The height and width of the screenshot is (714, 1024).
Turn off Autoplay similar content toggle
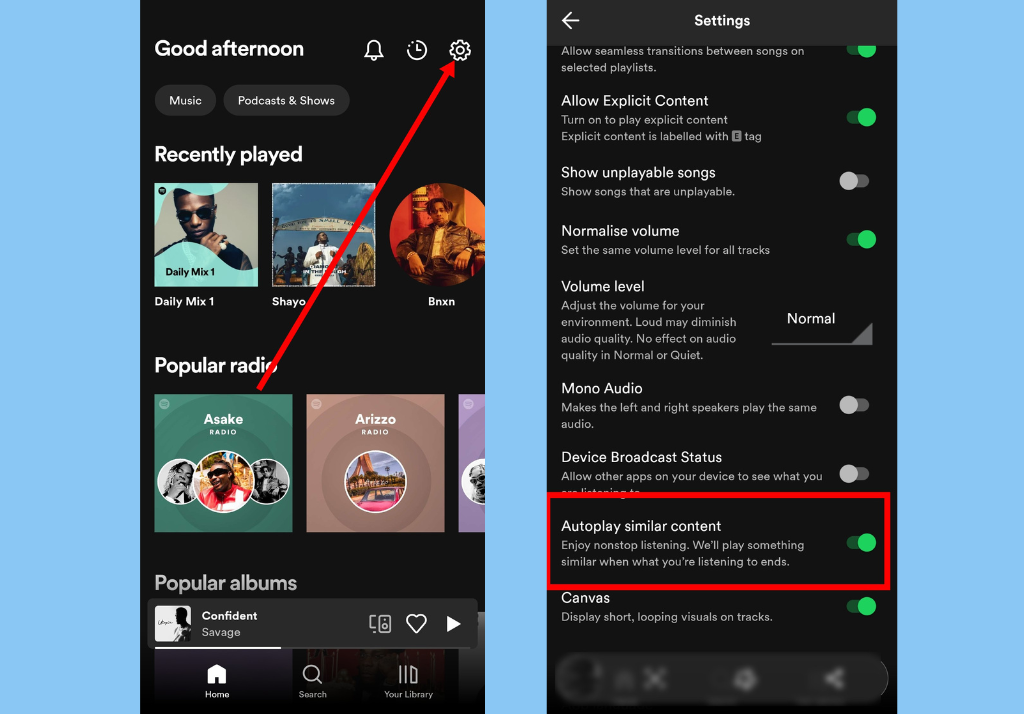pos(861,542)
